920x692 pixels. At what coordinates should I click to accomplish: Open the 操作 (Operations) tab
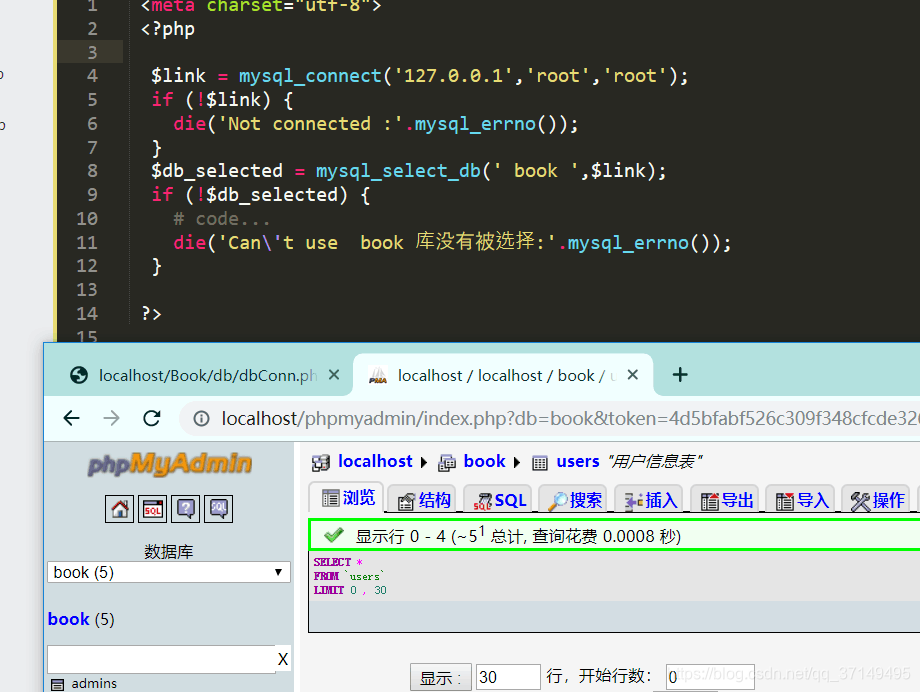[x=877, y=500]
